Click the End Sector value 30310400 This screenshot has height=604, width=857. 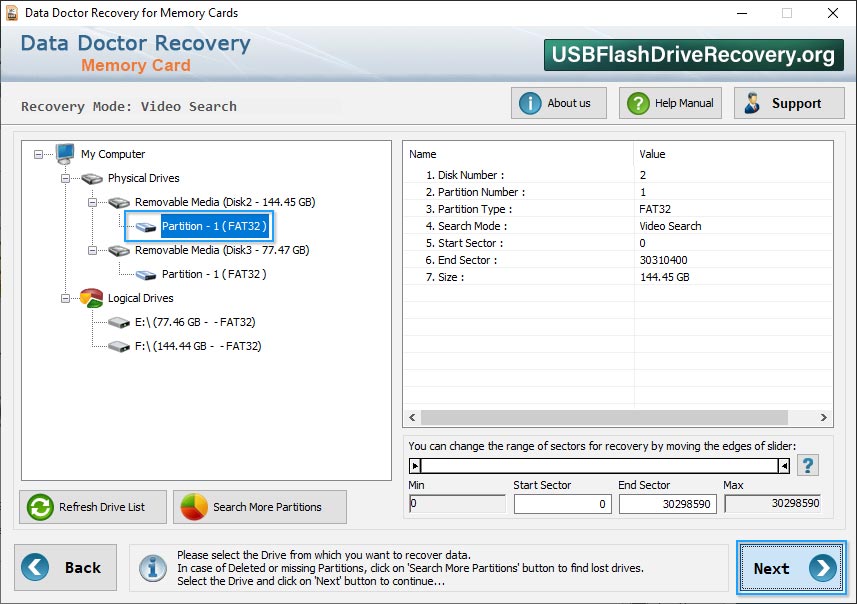(664, 260)
